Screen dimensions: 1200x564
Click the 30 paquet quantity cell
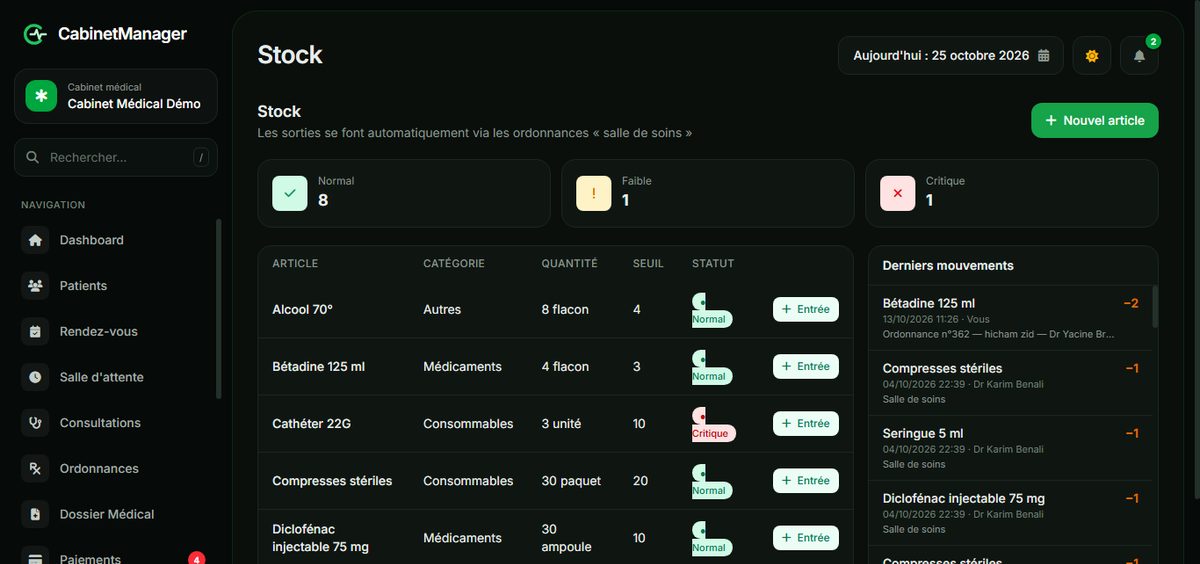coord(571,481)
